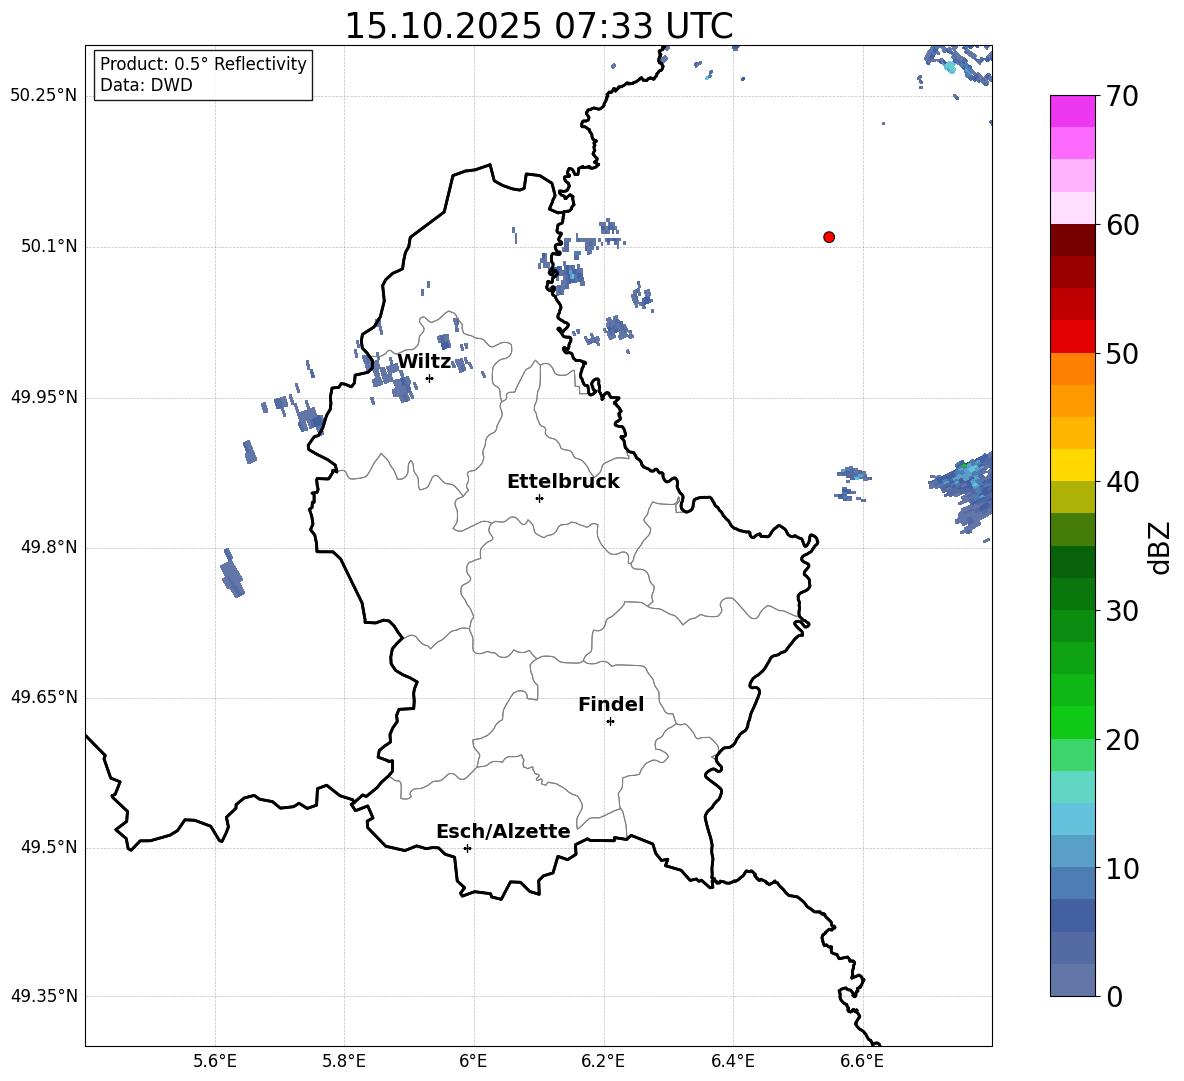Viewport: 1184px width, 1081px height.
Task: Click the Findel station cross marker
Action: (610, 722)
